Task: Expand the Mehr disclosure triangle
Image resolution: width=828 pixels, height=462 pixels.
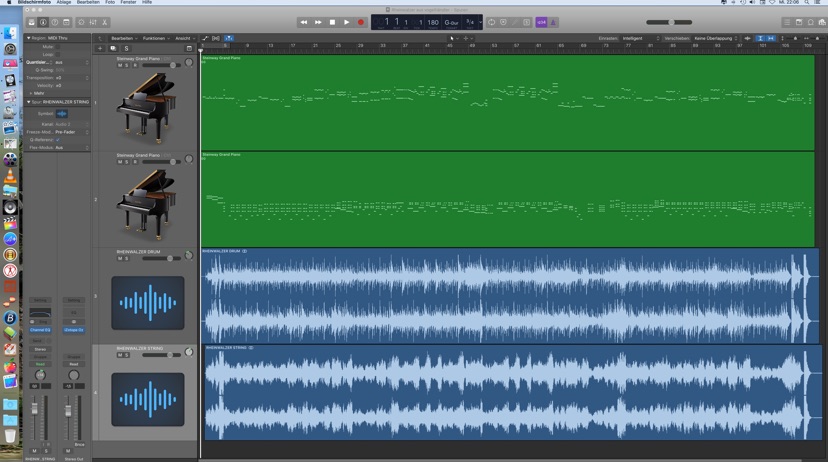Action: 31,93
